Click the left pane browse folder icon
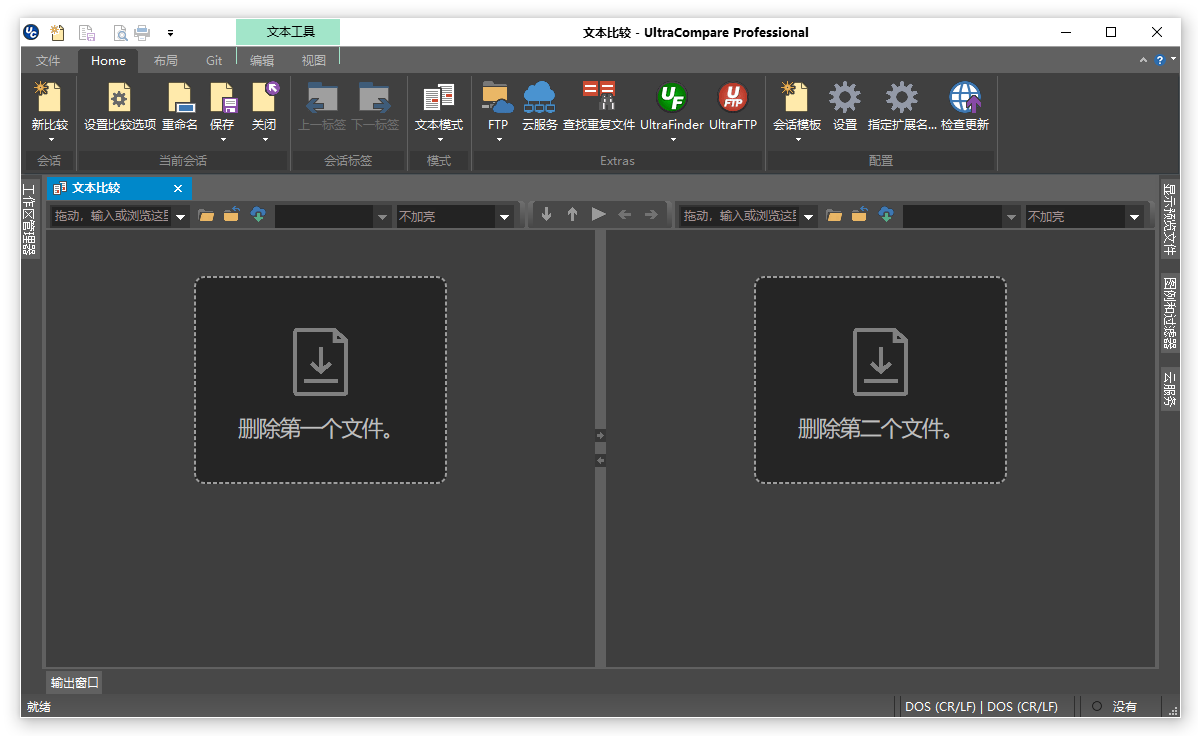 pyautogui.click(x=206, y=216)
